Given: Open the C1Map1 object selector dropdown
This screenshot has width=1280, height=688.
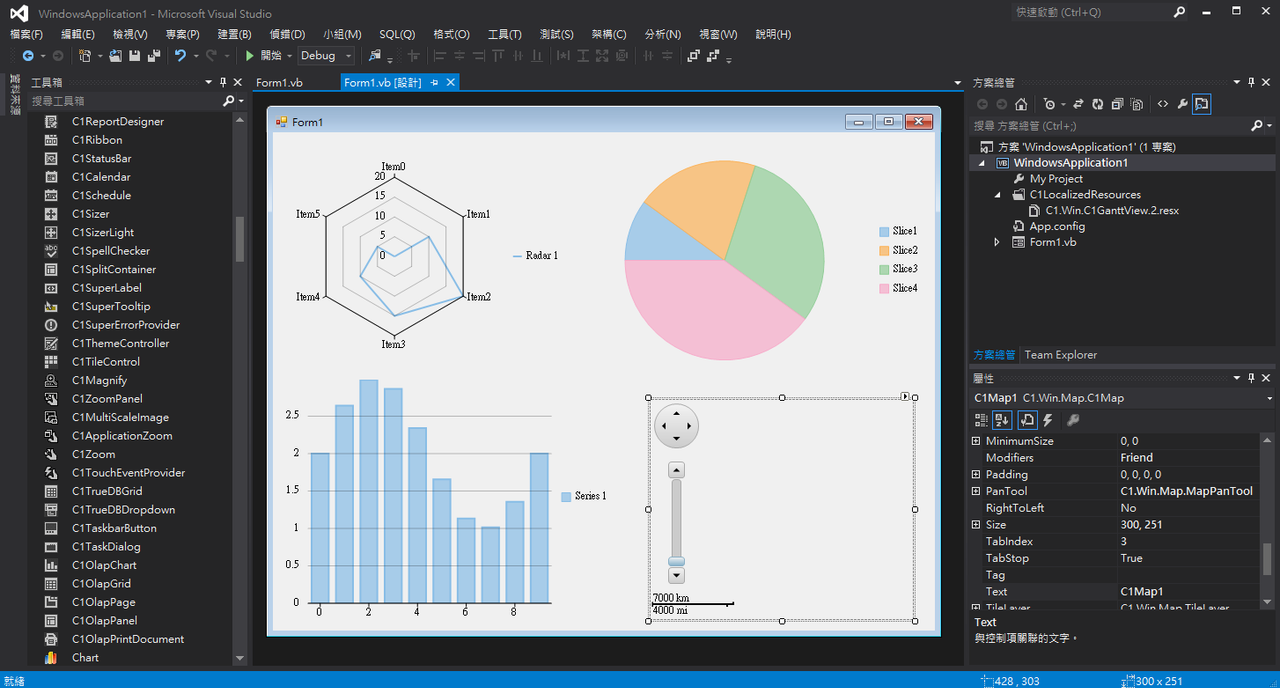Looking at the screenshot, I should point(1270,398).
